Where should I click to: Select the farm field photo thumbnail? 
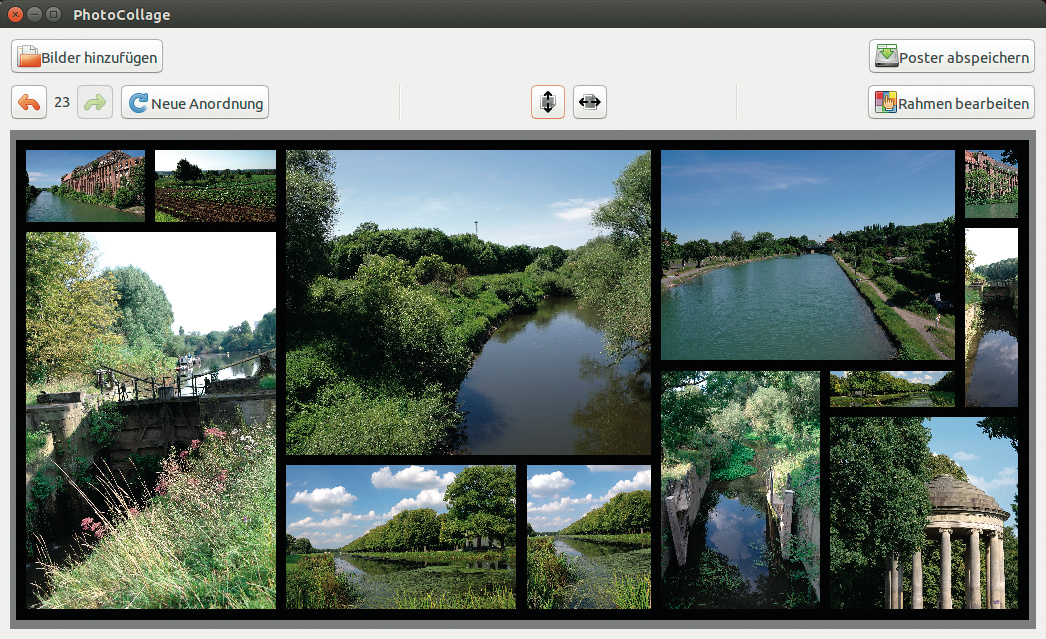pos(215,185)
